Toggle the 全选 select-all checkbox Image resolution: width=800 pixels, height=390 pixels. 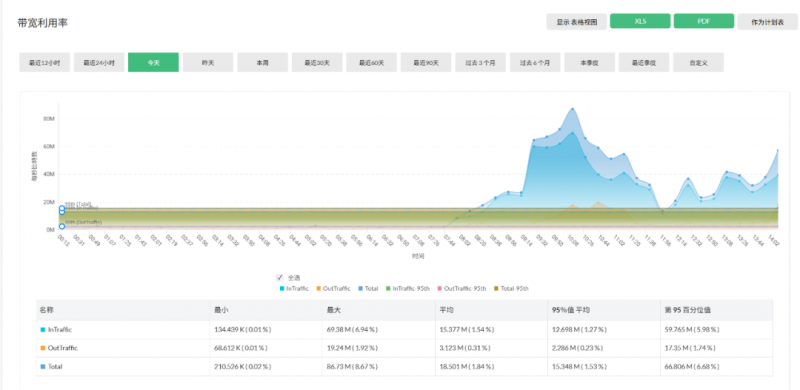pos(280,278)
